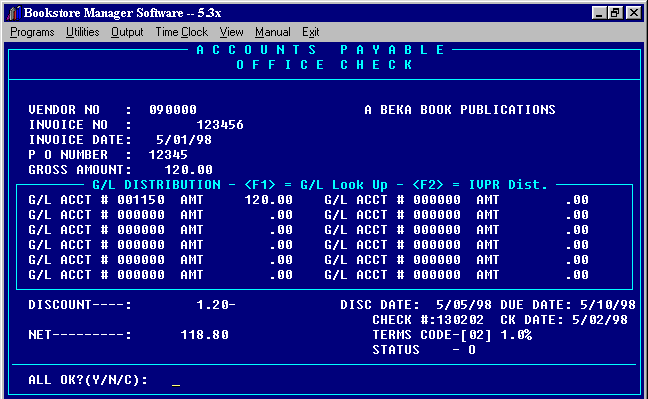
Task: Open the Time Clock menu
Action: pos(181,32)
